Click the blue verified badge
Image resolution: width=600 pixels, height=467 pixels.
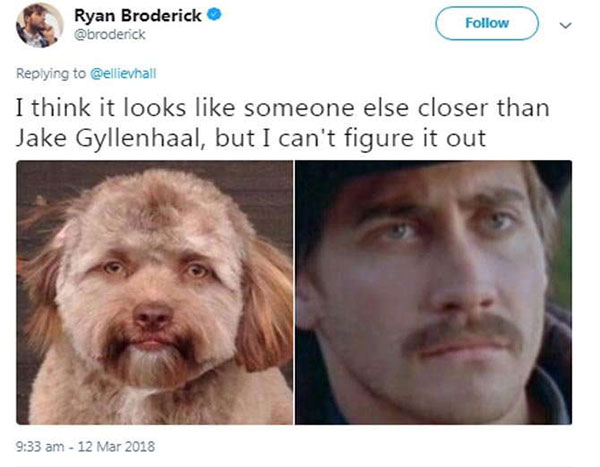point(214,15)
